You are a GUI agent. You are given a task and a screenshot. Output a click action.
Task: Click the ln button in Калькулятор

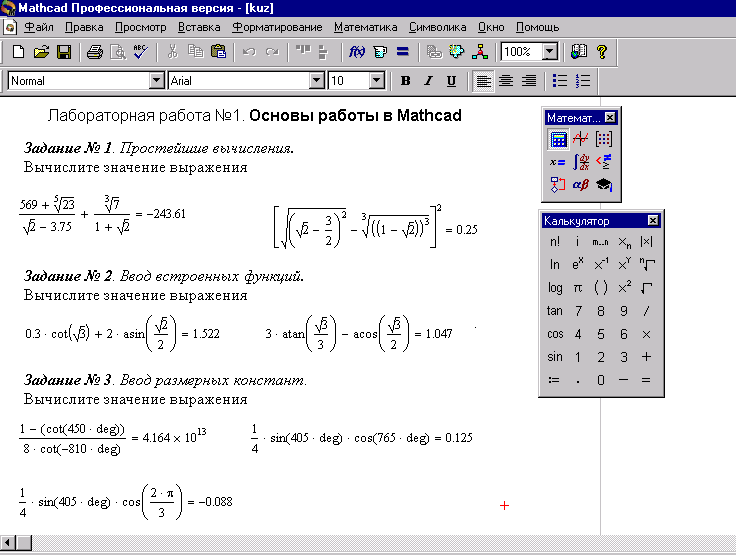coord(555,265)
